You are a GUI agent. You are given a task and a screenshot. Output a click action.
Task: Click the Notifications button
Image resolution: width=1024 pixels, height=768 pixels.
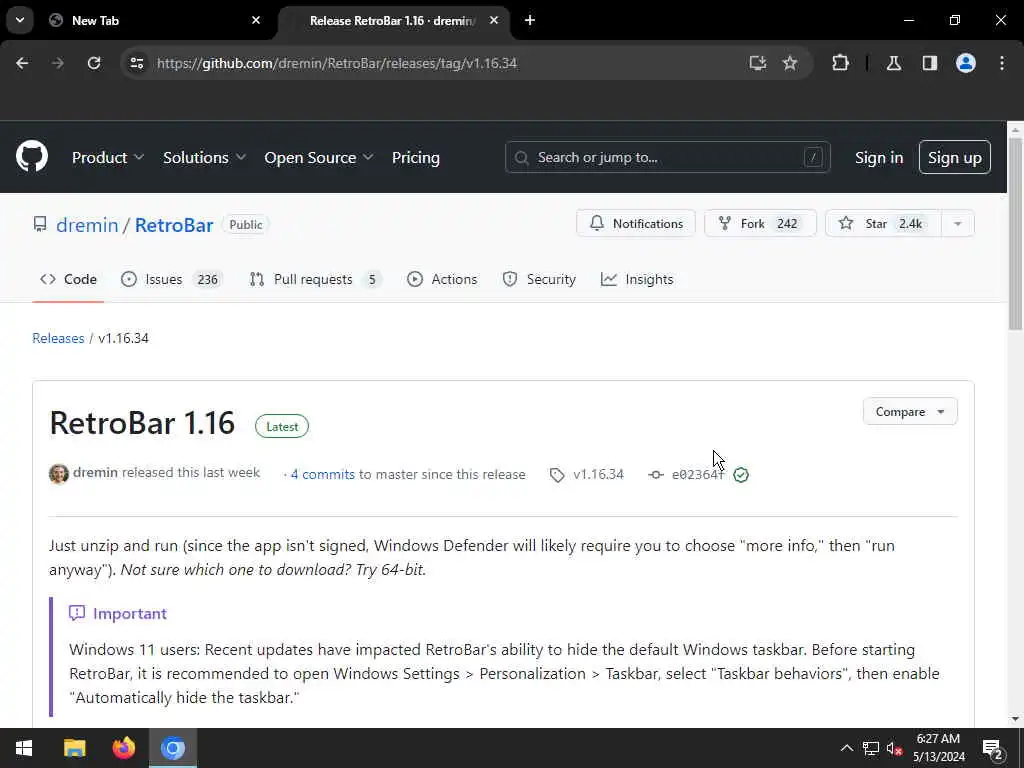coord(635,223)
